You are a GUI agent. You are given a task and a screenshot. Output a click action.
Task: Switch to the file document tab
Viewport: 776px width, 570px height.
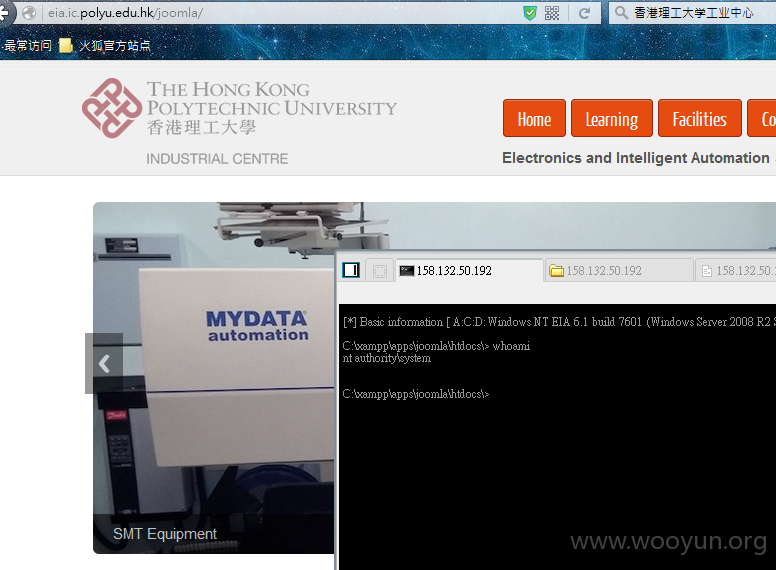coord(735,271)
